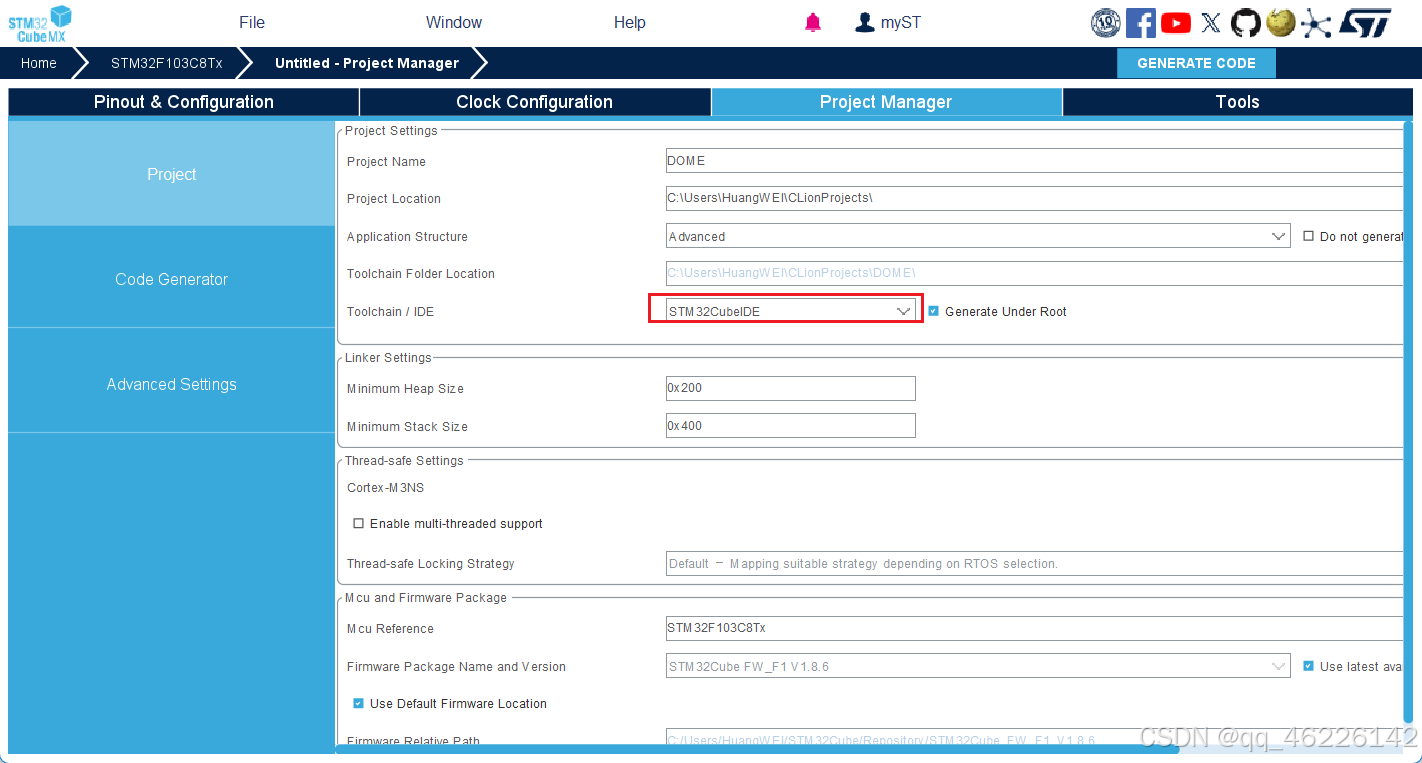Open the Facebook icon link
This screenshot has width=1422, height=763.
[1141, 22]
